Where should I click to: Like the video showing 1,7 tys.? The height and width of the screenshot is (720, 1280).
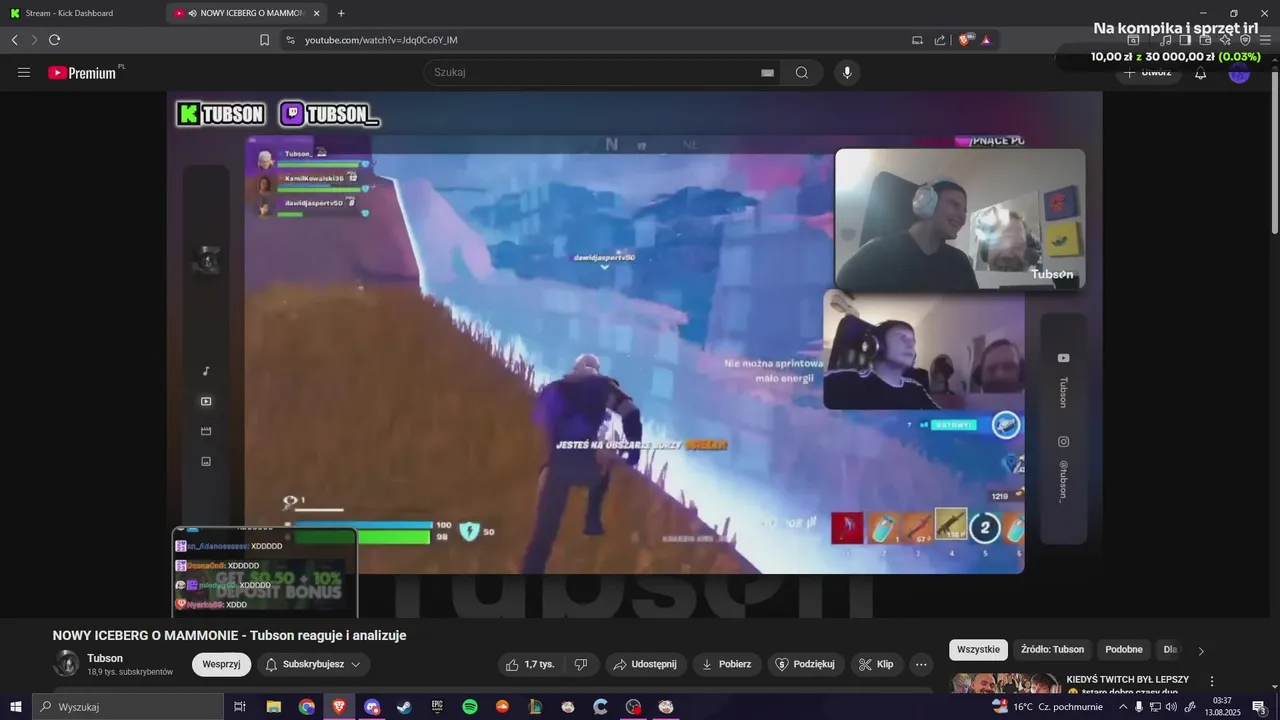tap(530, 664)
